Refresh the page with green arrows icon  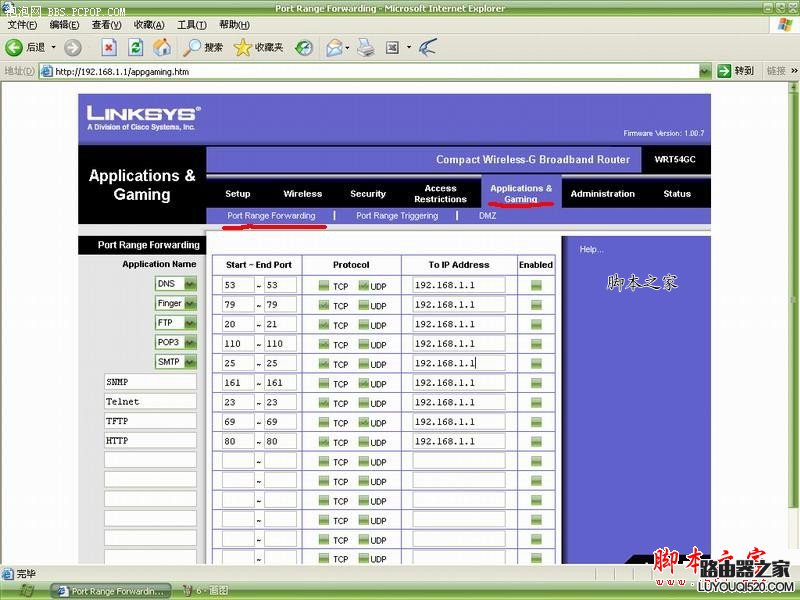135,47
